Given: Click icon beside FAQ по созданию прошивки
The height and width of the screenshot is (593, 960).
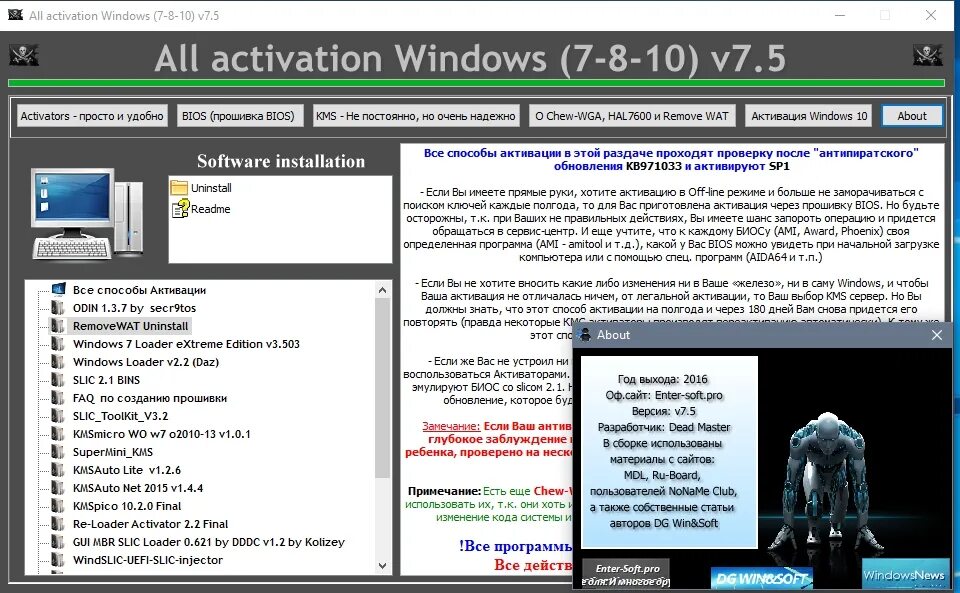Looking at the screenshot, I should [x=58, y=398].
